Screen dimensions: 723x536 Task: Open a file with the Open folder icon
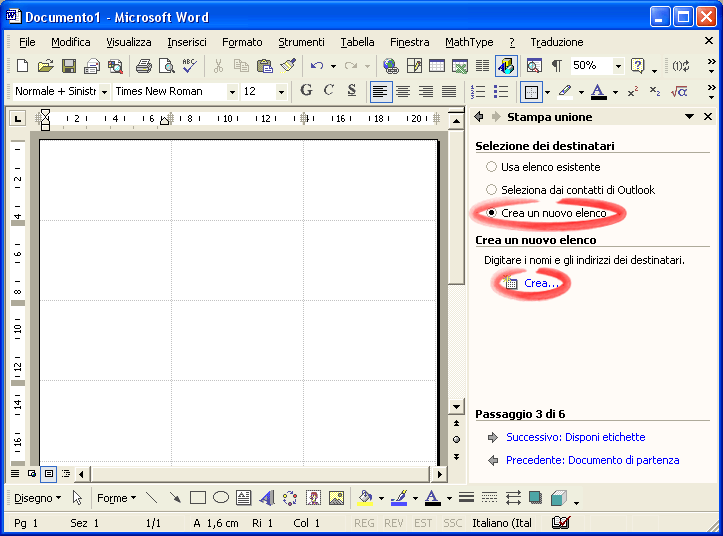(45, 66)
